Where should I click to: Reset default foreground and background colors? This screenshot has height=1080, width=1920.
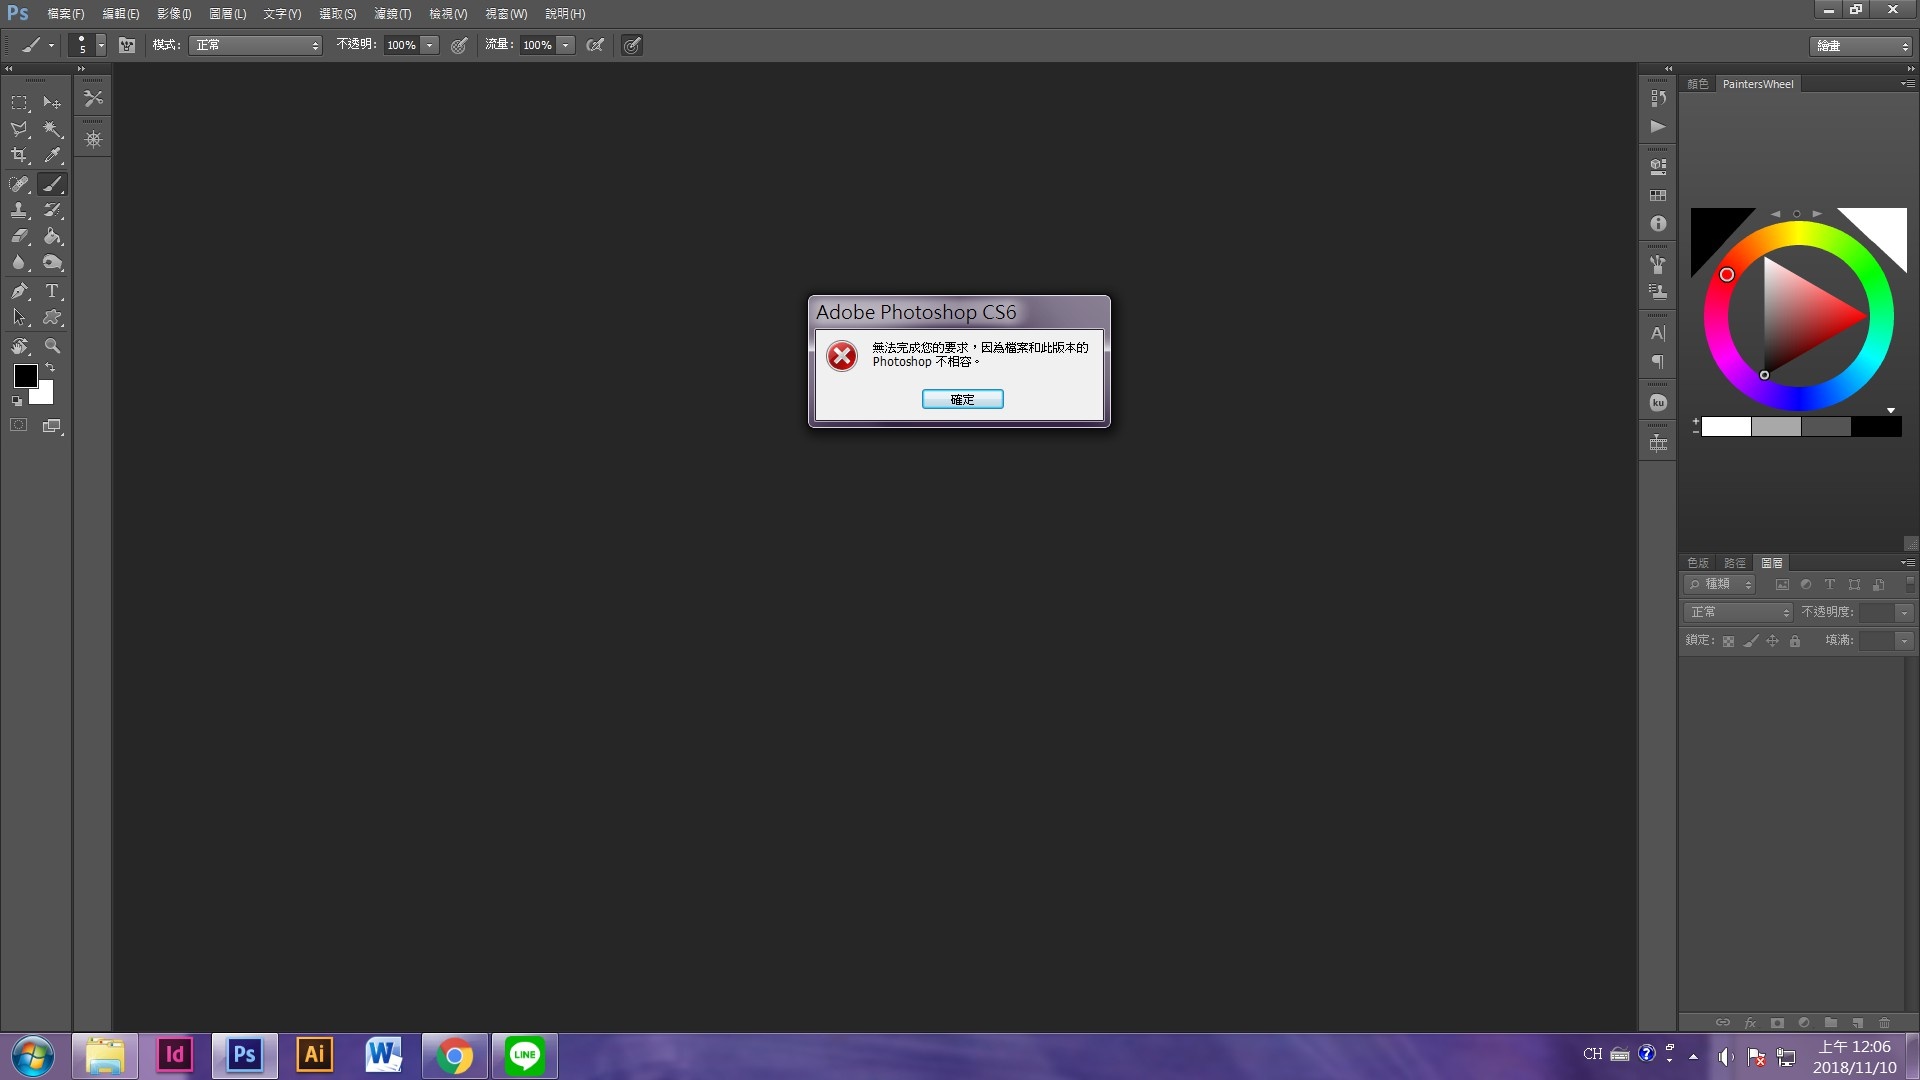[16, 401]
